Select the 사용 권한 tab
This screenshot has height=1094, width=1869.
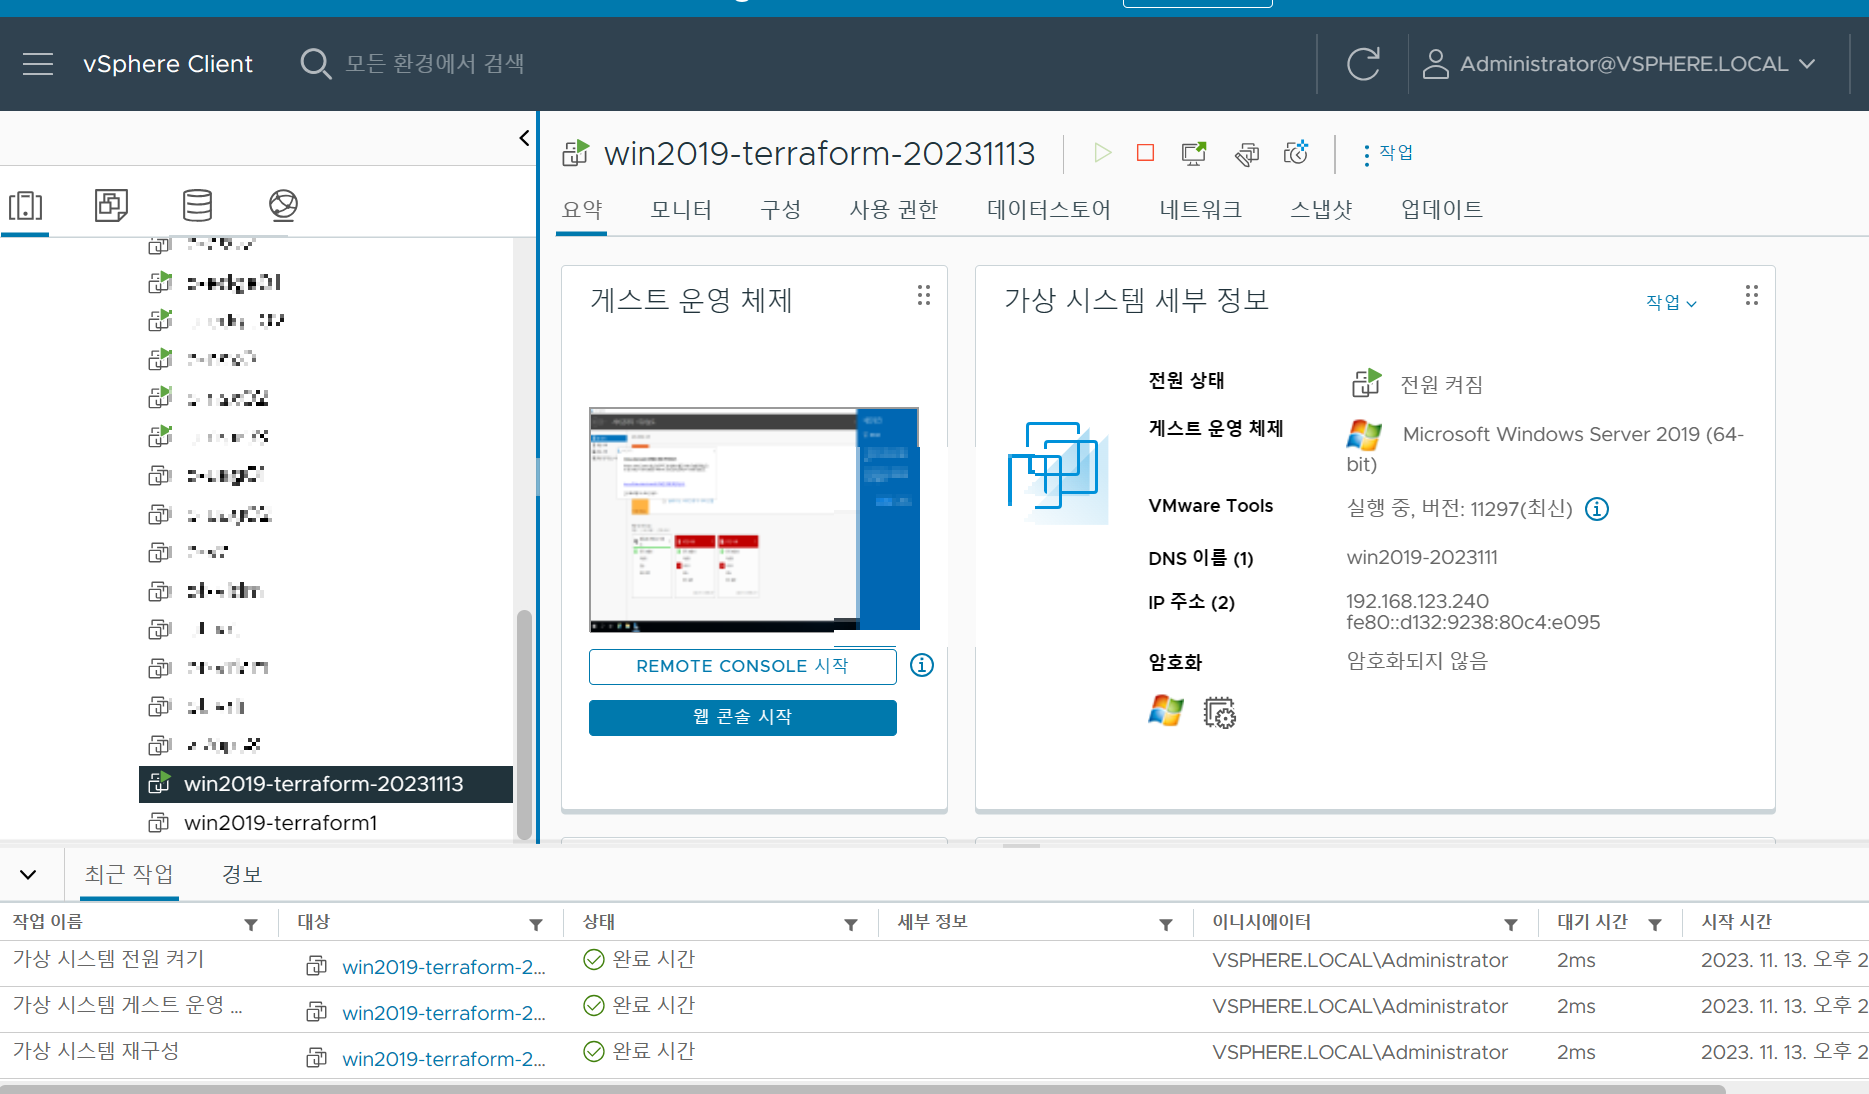click(893, 209)
